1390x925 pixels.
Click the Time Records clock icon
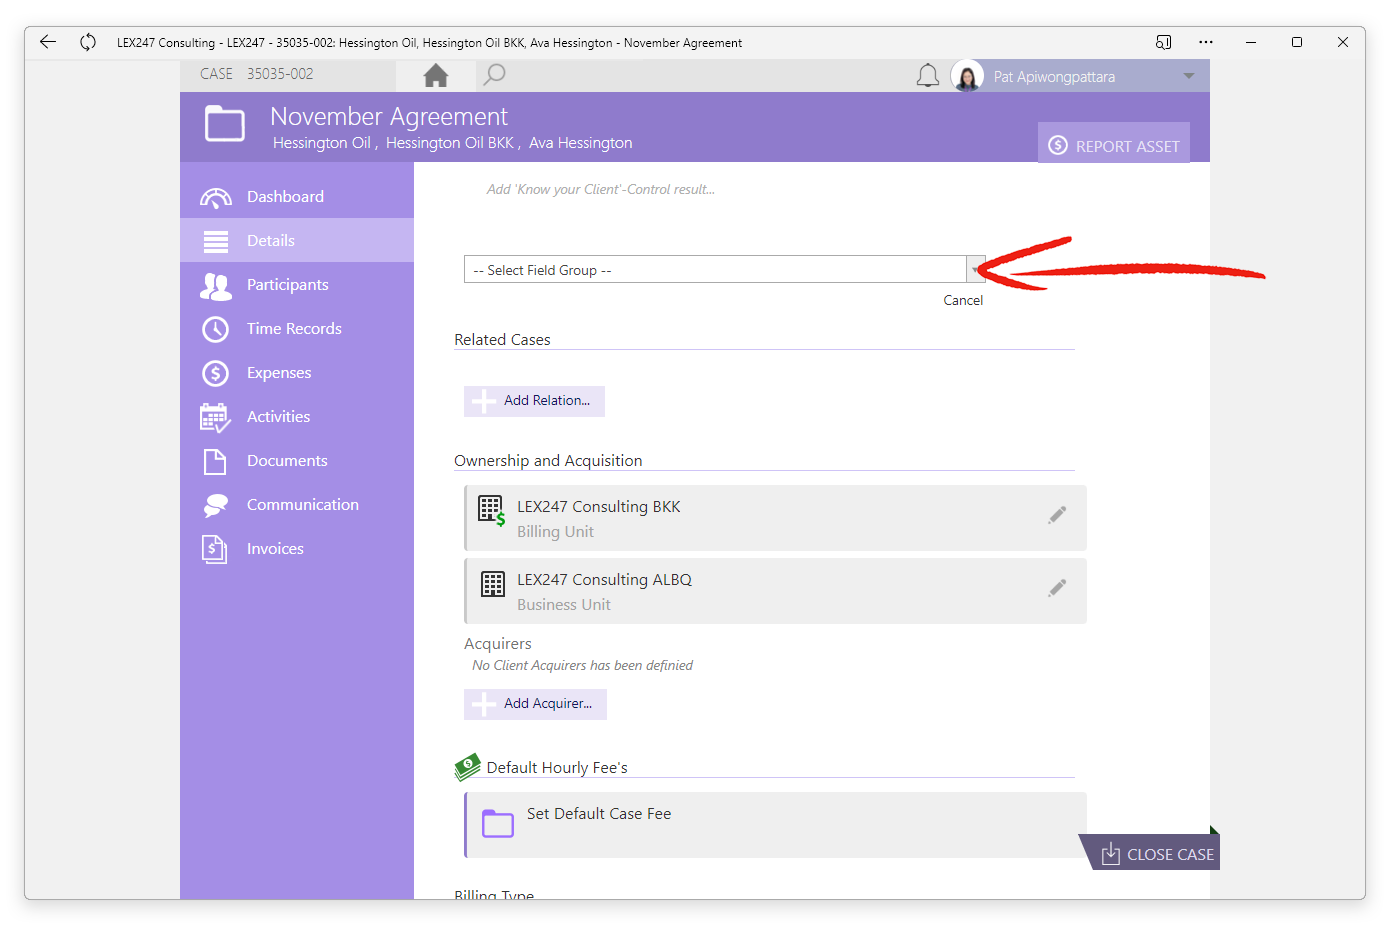tap(215, 329)
